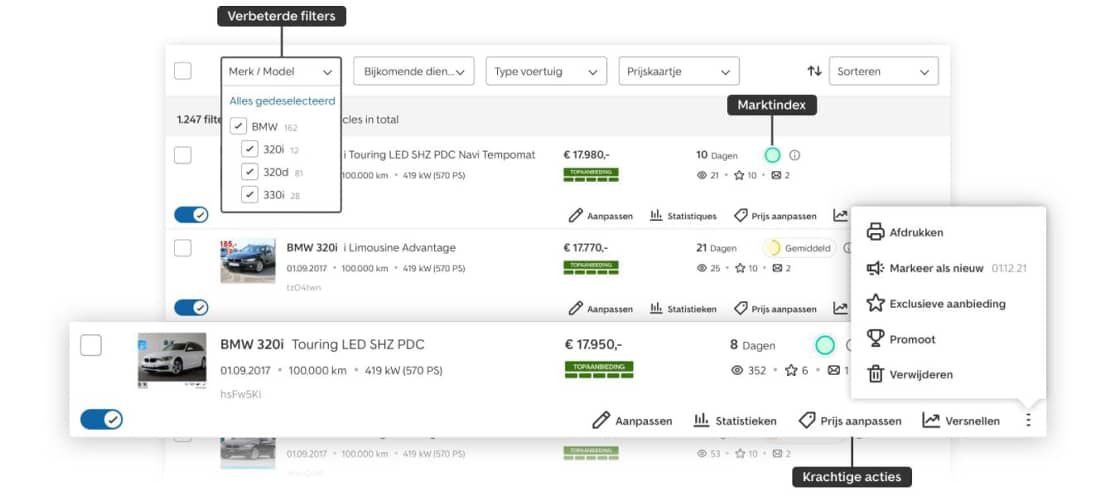This screenshot has height=501, width=1100.
Task: Click the eye views icon showing 21
Action: [702, 175]
